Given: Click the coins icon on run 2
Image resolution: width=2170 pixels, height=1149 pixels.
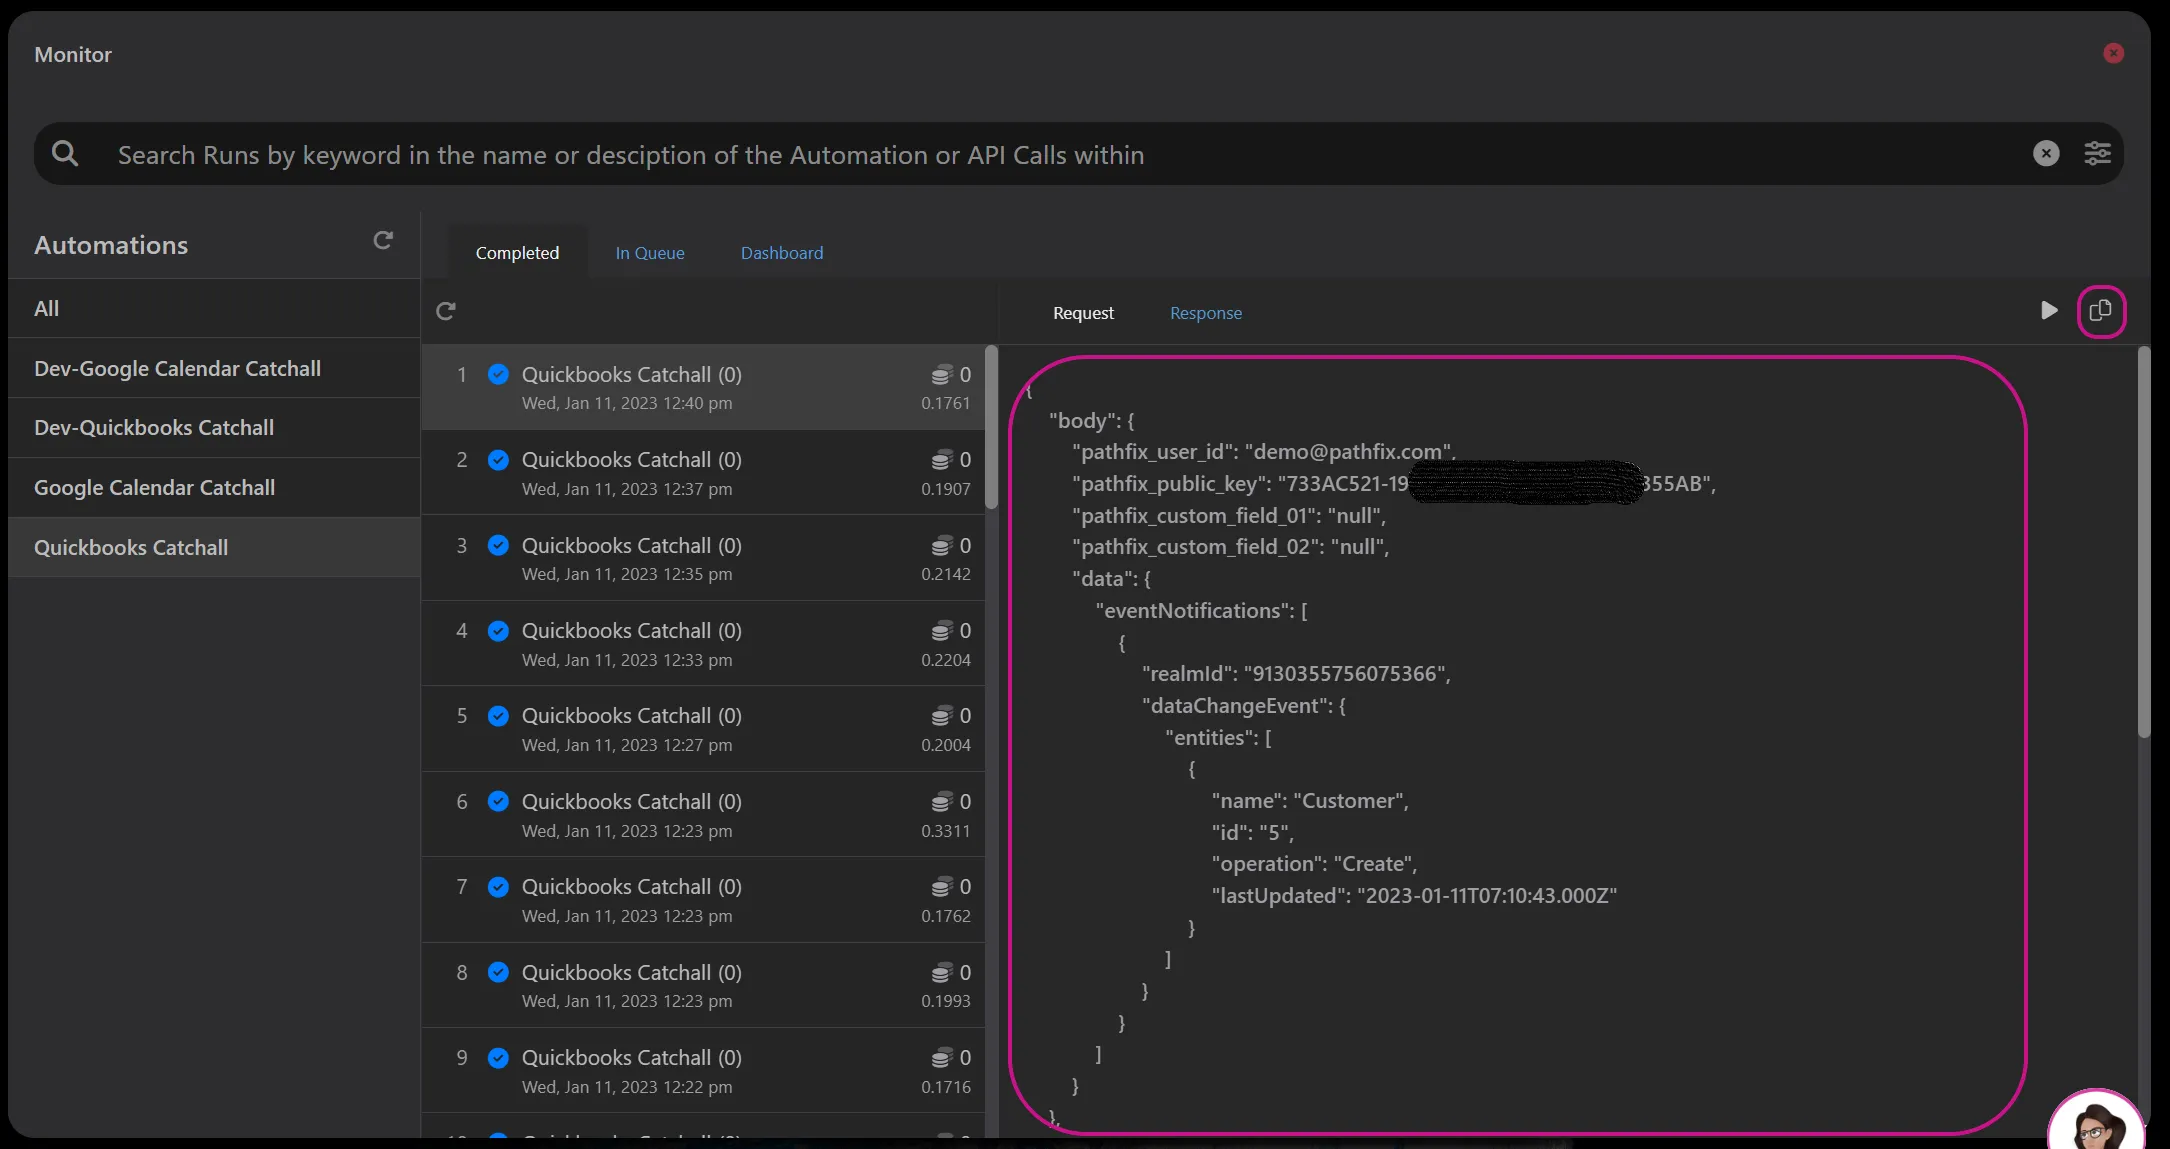Looking at the screenshot, I should coord(941,460).
